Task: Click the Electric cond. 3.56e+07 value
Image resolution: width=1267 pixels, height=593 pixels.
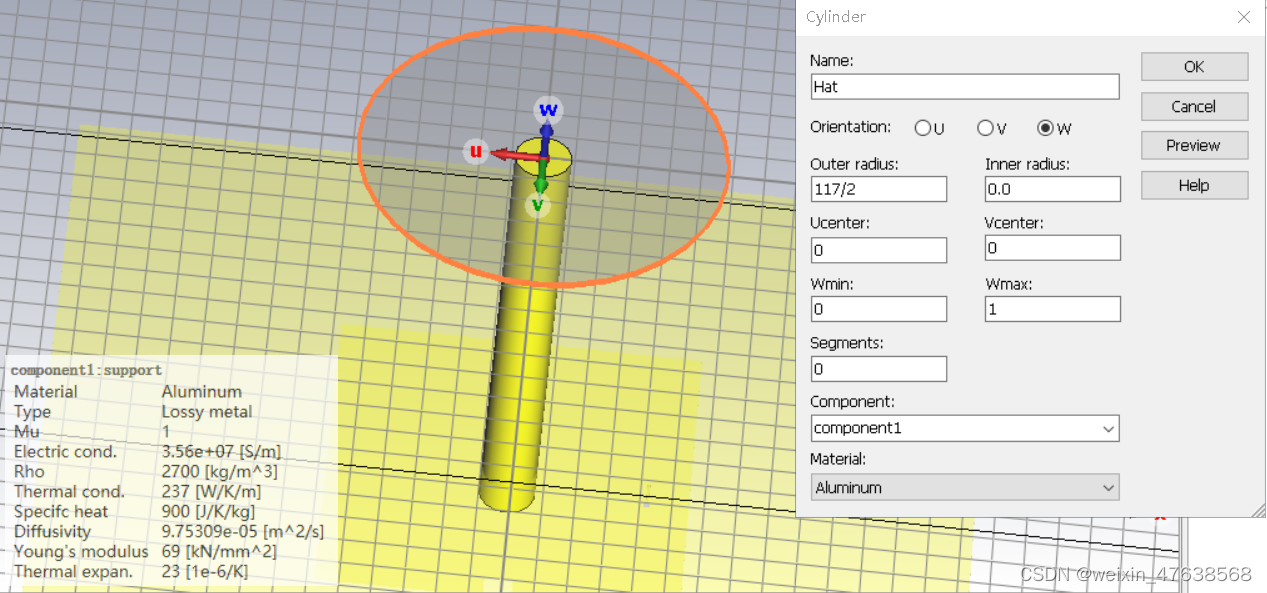Action: click(x=221, y=452)
